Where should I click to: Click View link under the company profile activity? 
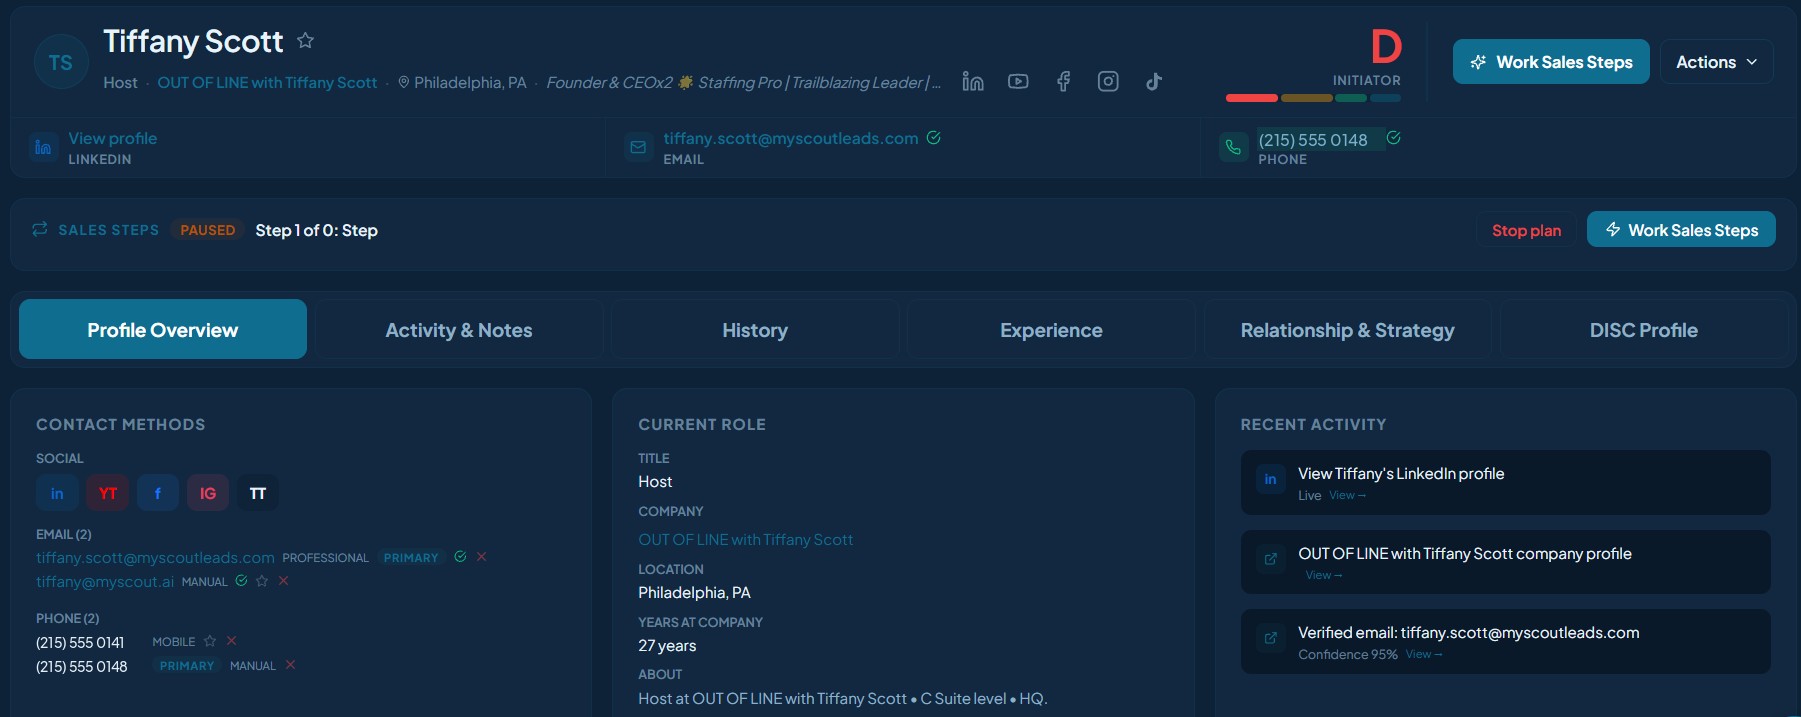[1324, 576]
